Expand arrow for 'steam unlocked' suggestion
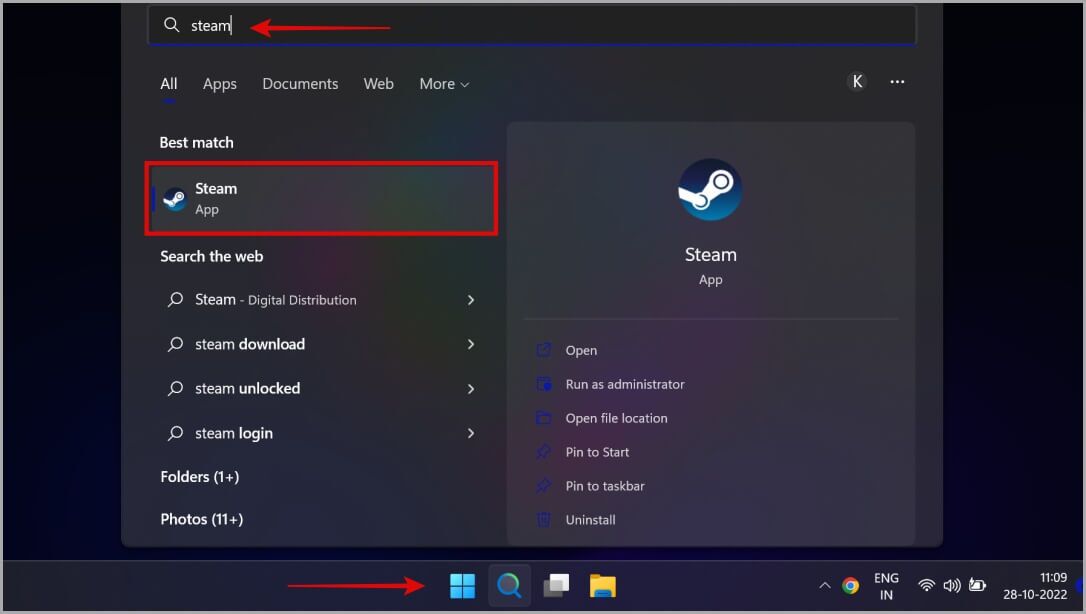 point(471,388)
